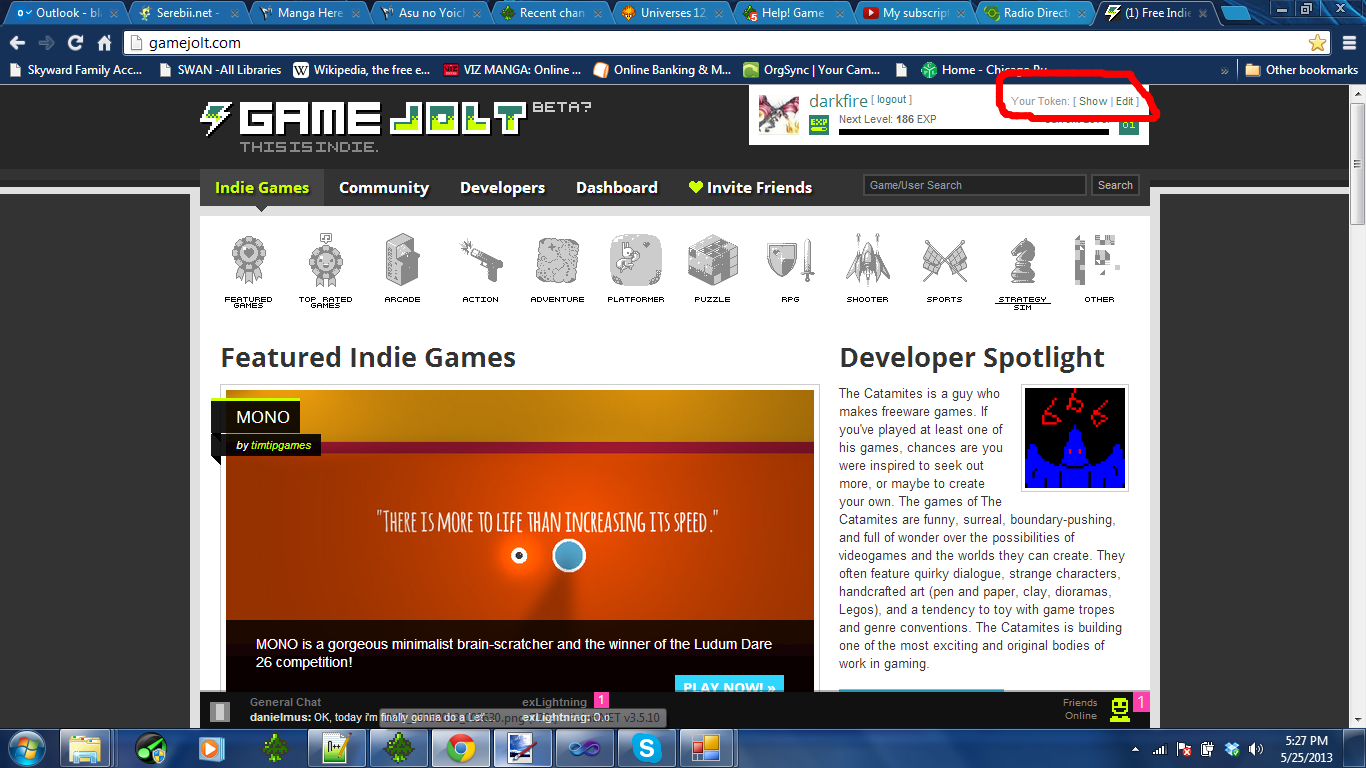
Task: Click the PLAY NOW button for MONO
Action: click(729, 686)
